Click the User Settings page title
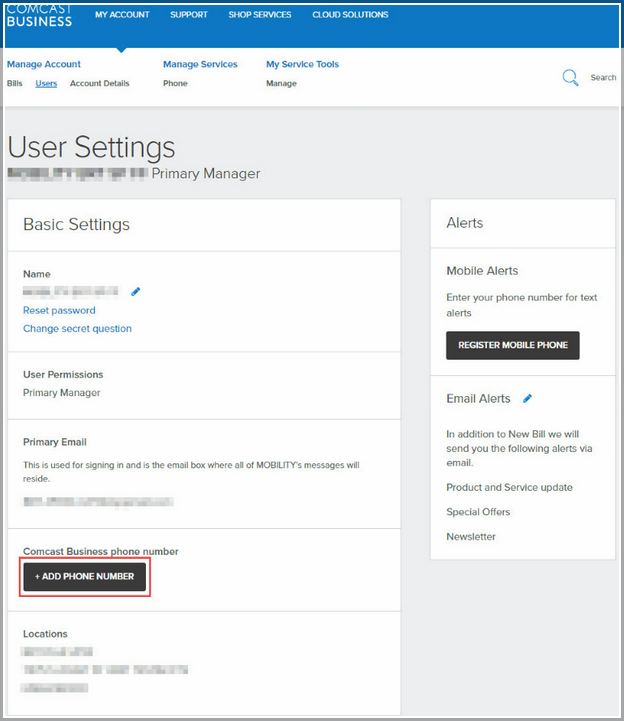Screen dimensions: 624x721 (91, 147)
